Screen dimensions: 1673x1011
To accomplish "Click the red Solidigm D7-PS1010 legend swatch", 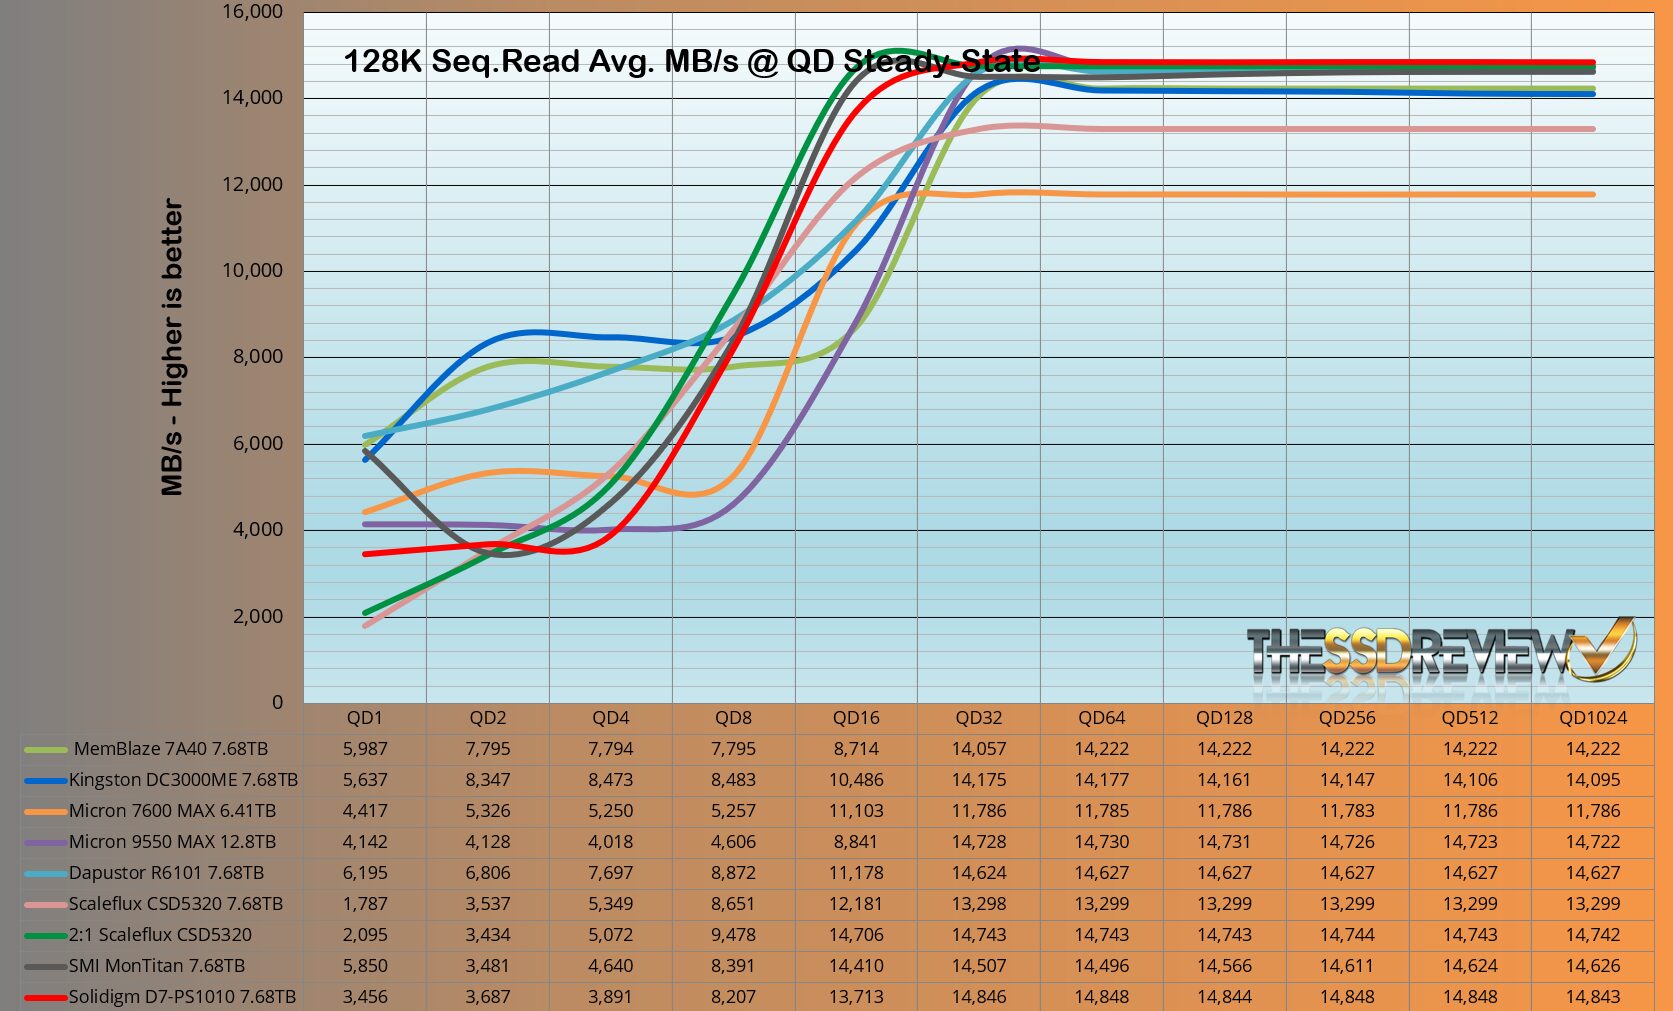I will [45, 997].
